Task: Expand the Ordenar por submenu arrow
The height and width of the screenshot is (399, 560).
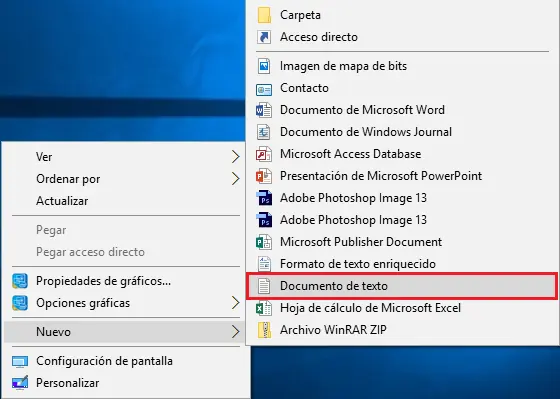Action: coord(235,179)
